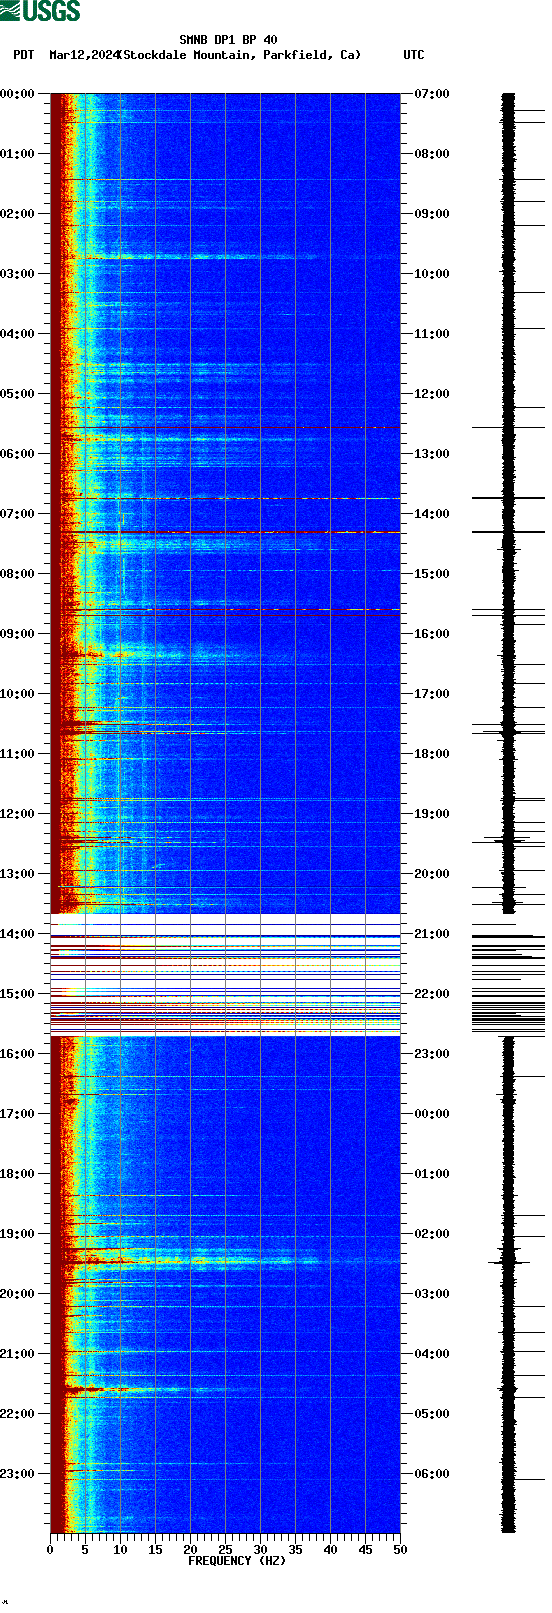
Task: Click the 07:00 UTC time label
Action: click(432, 94)
